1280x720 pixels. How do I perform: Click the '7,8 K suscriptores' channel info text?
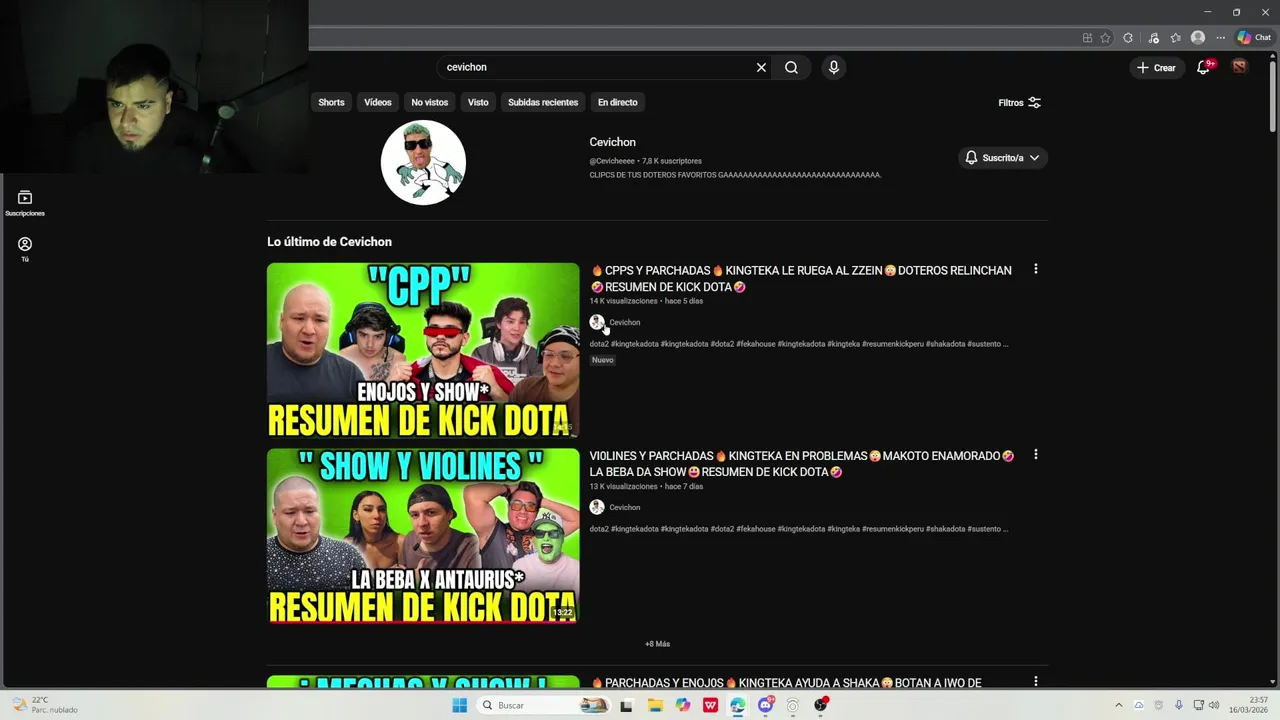(x=672, y=161)
